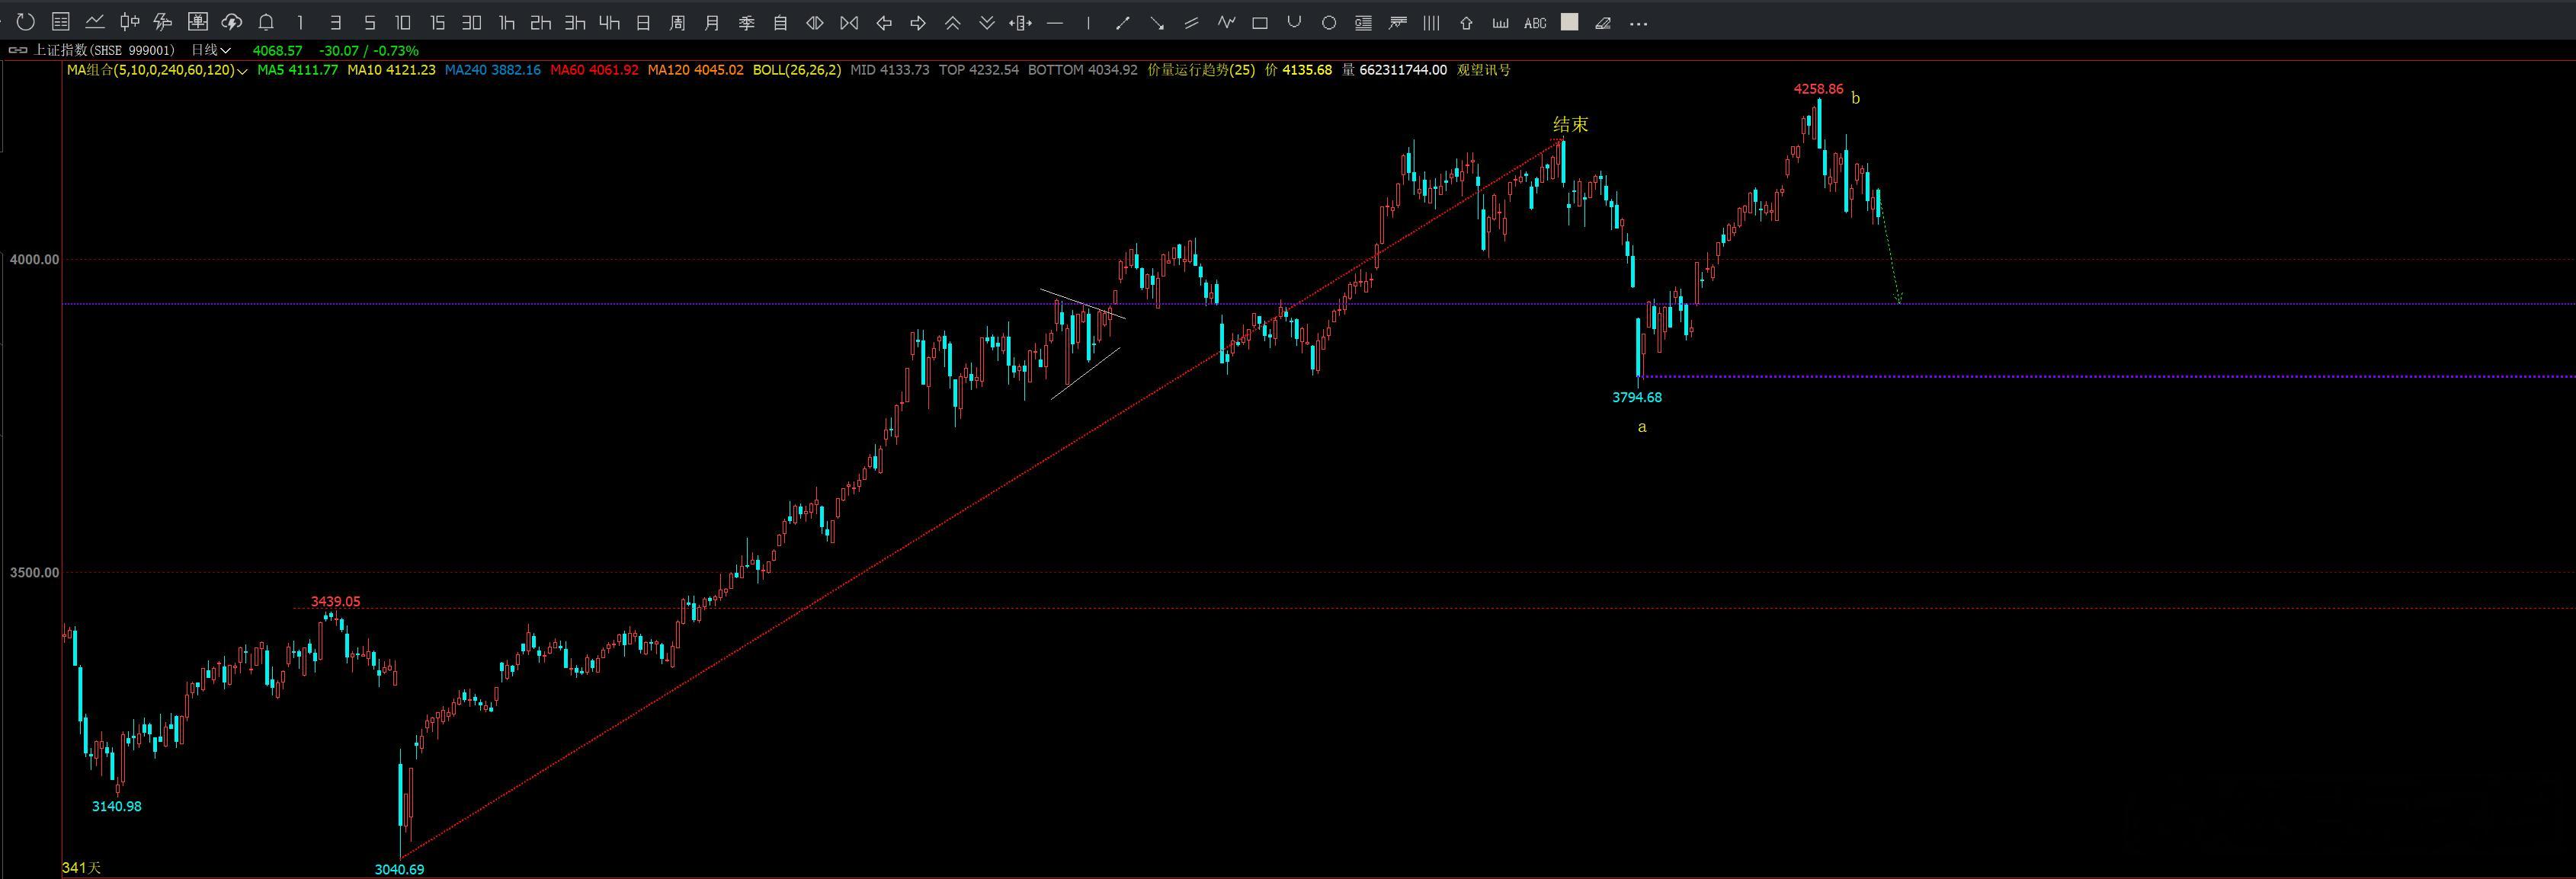Click the 3140.98 low price label

coord(117,806)
